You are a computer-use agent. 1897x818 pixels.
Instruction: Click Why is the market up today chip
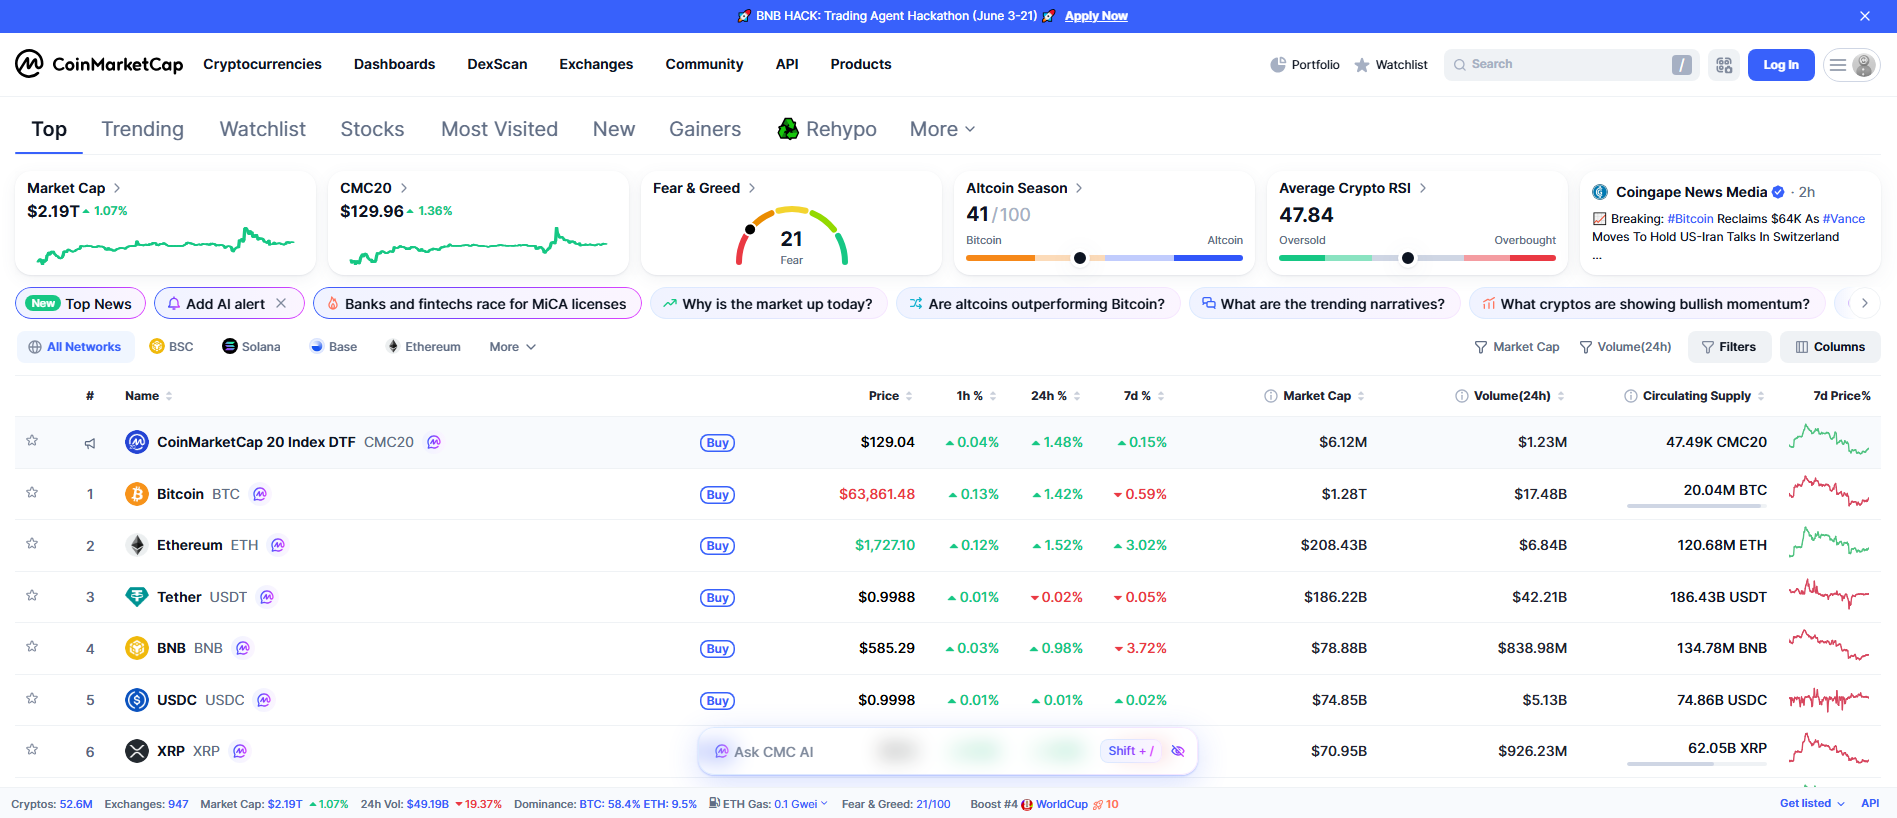(768, 304)
